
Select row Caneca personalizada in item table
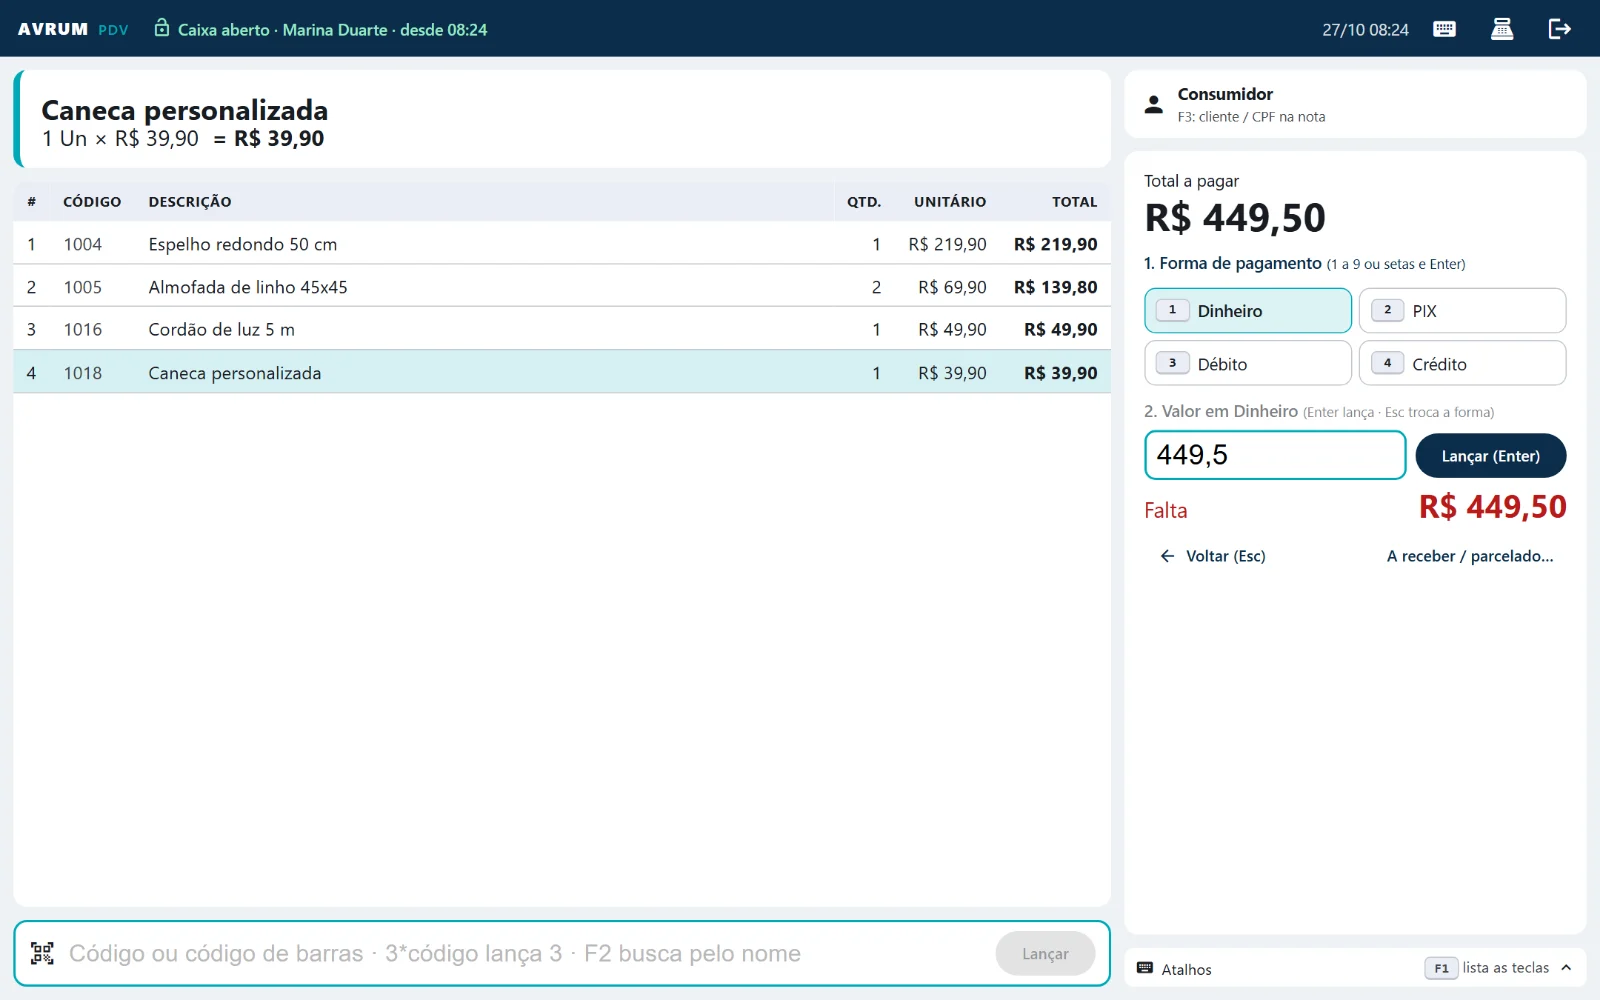[x=562, y=372]
